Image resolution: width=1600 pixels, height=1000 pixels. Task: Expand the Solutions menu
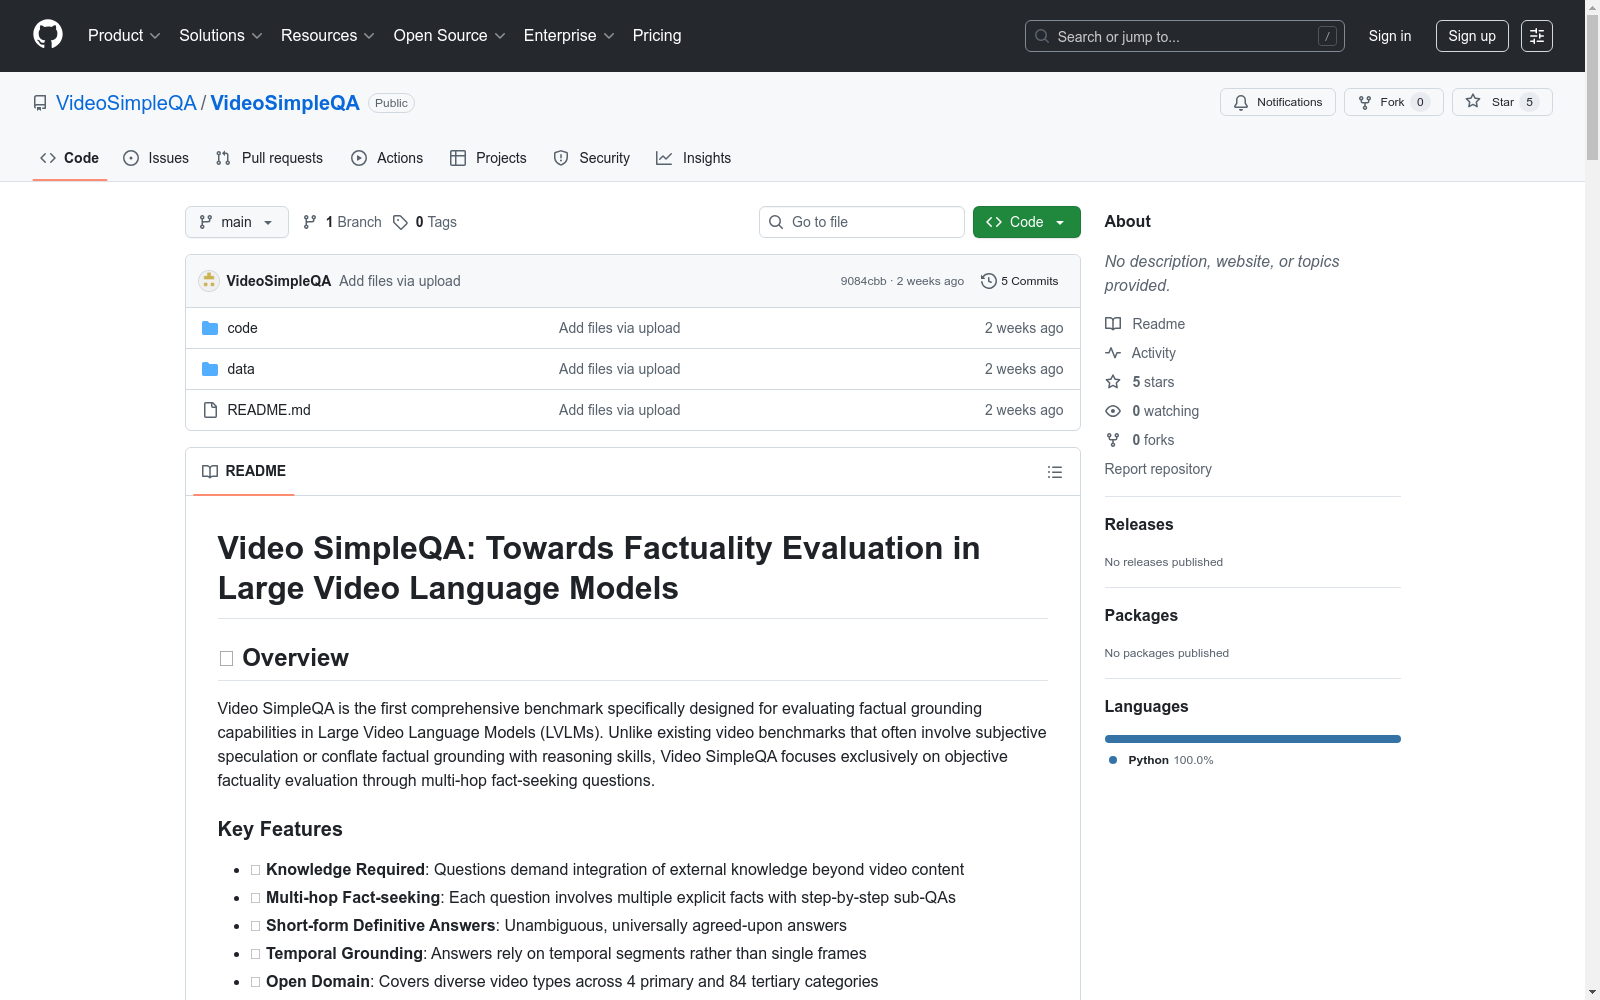(220, 36)
